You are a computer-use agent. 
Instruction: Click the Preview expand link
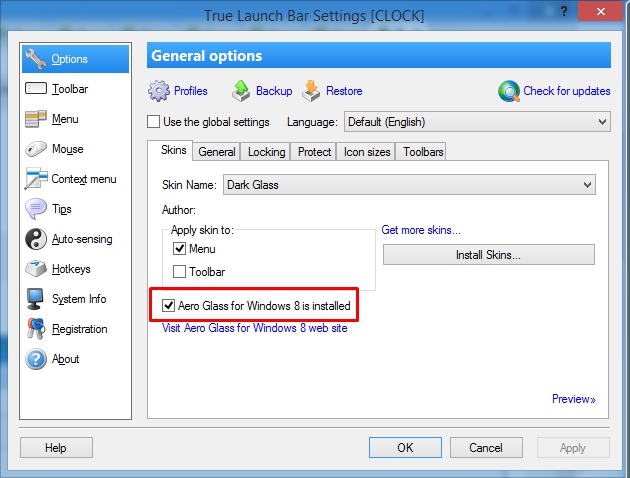[x=573, y=399]
